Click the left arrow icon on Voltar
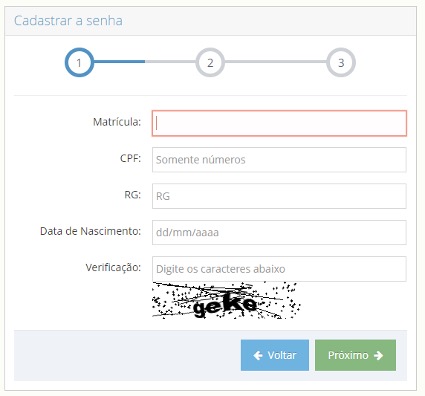The width and height of the screenshot is (425, 396). [258, 356]
